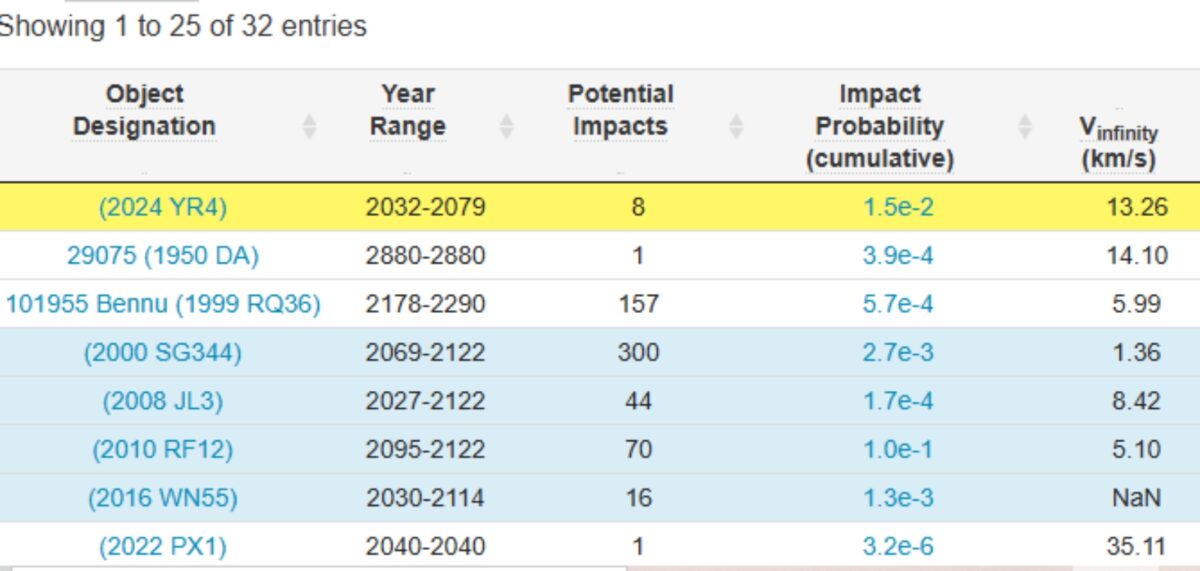Viewport: 1200px width, 571px height.
Task: Sort by Year Range arrows icon
Action: point(507,127)
